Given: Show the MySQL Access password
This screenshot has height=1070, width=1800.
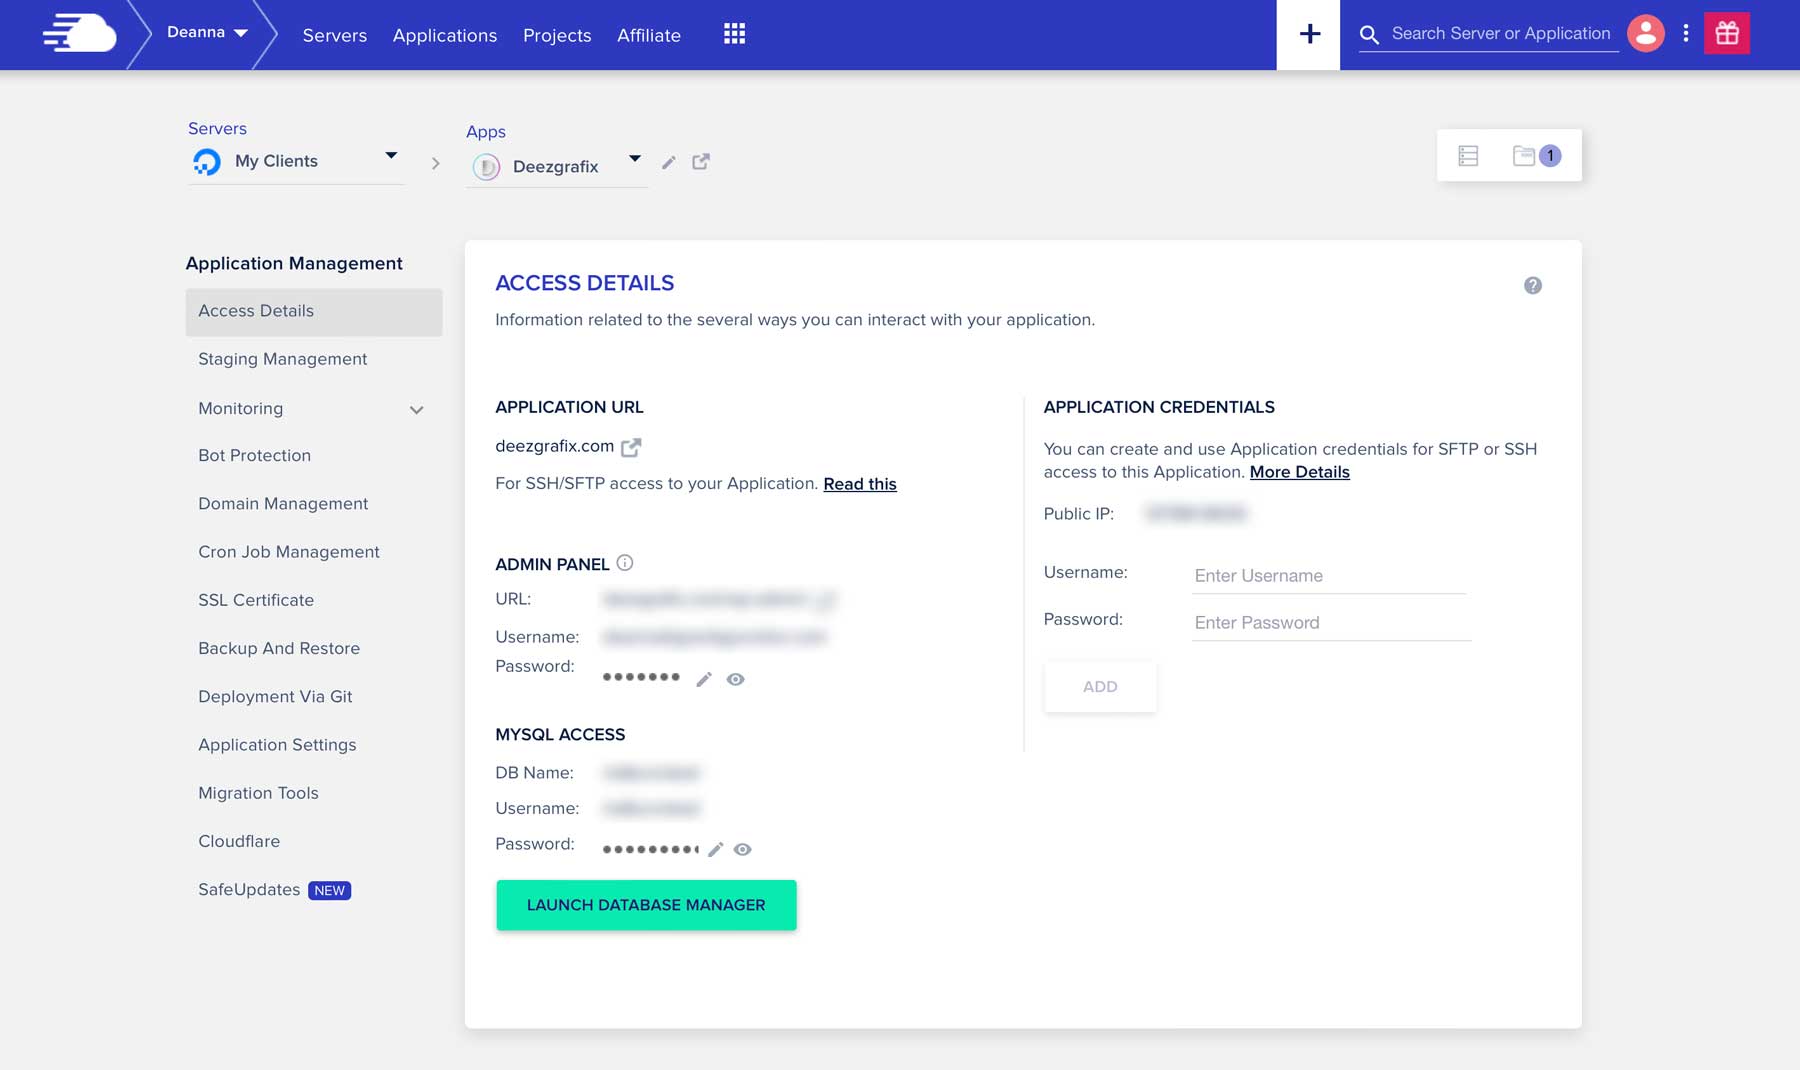Looking at the screenshot, I should tap(742, 848).
